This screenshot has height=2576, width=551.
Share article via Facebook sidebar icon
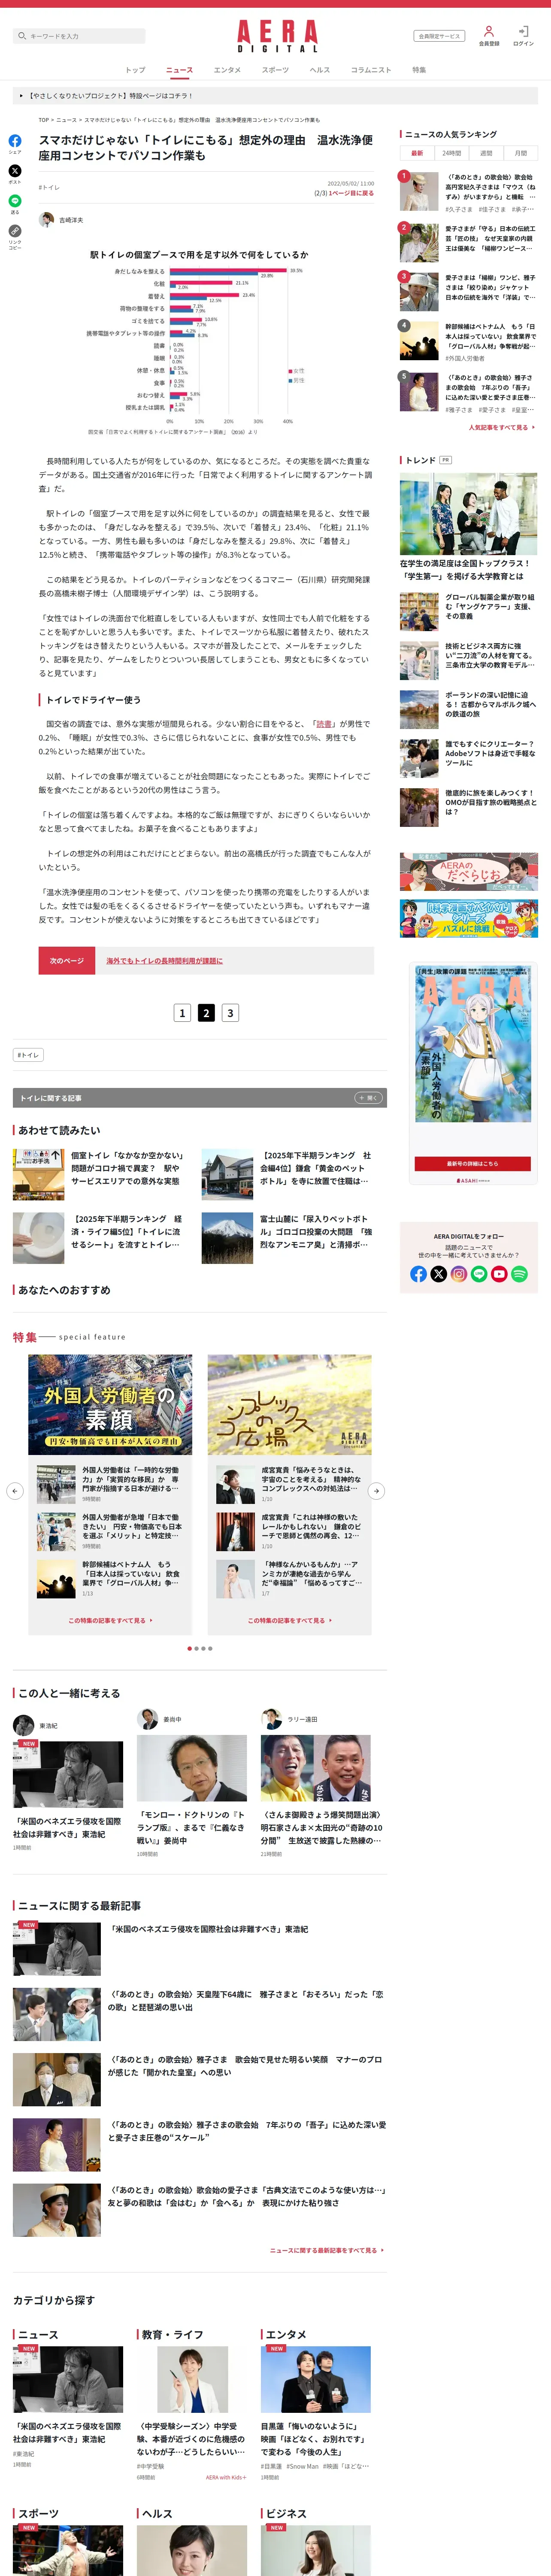[15, 140]
